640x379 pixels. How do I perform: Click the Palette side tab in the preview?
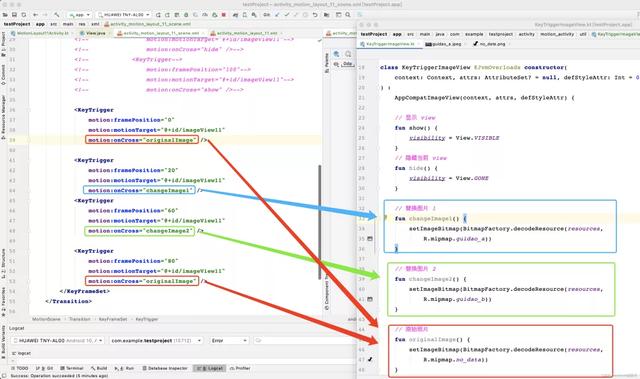[x=327, y=62]
